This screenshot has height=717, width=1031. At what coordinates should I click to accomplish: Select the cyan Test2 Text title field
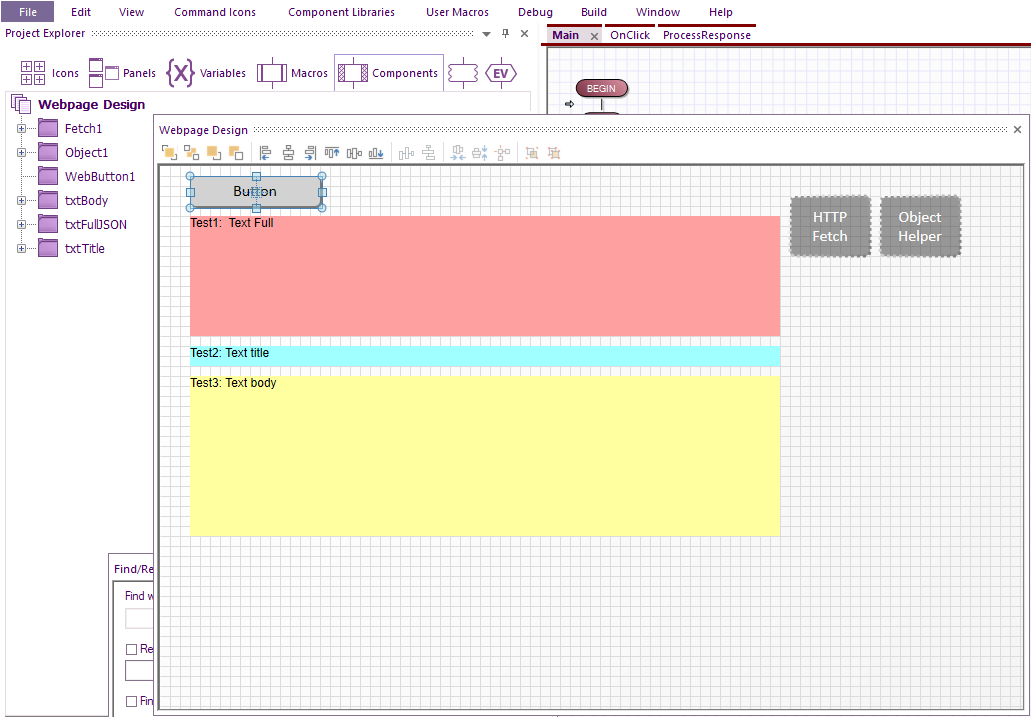tap(485, 356)
